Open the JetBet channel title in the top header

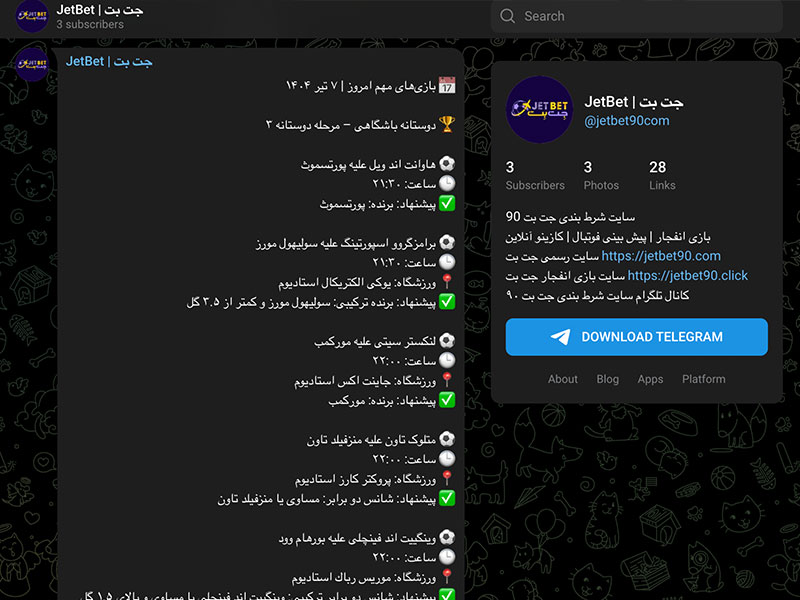(x=100, y=10)
